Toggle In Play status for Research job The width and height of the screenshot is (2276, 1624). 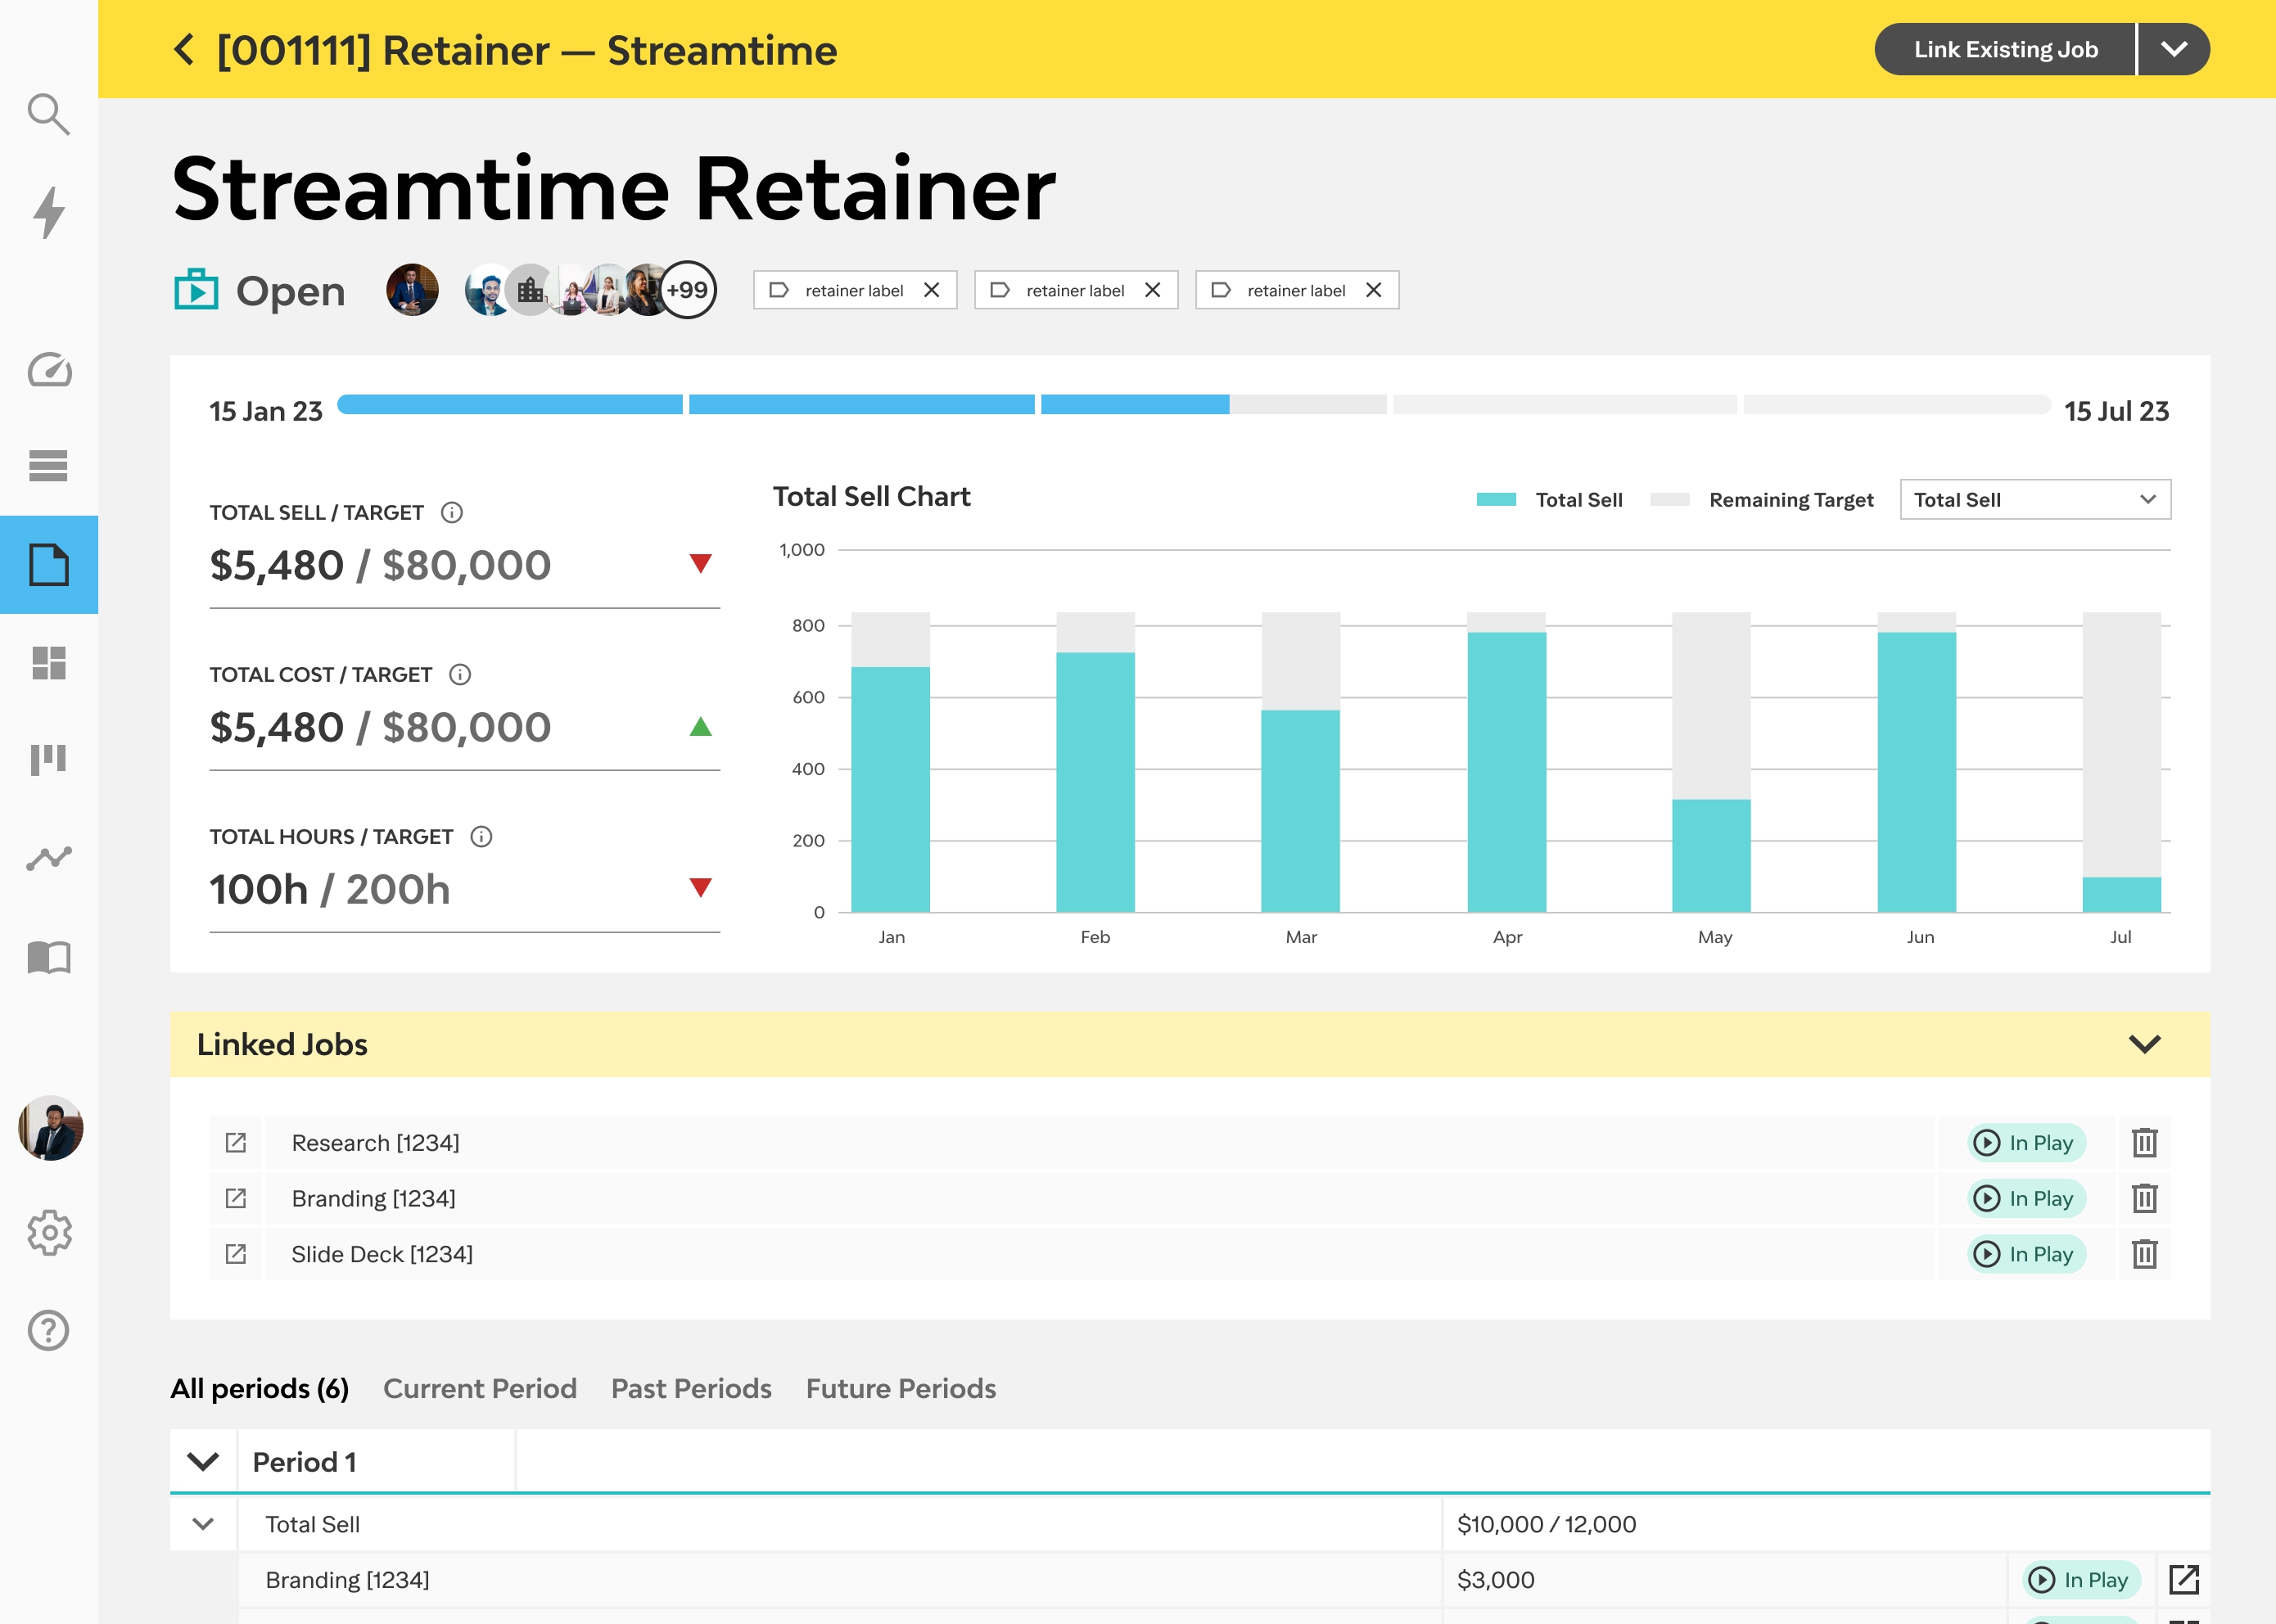tap(2026, 1142)
